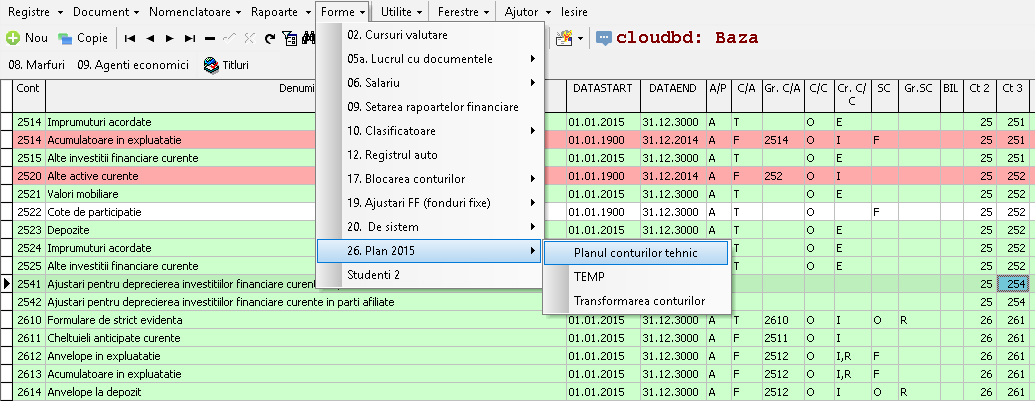This screenshot has width=1035, height=401.
Task: Choose the TEMP submenu entry
Action: [x=636, y=277]
